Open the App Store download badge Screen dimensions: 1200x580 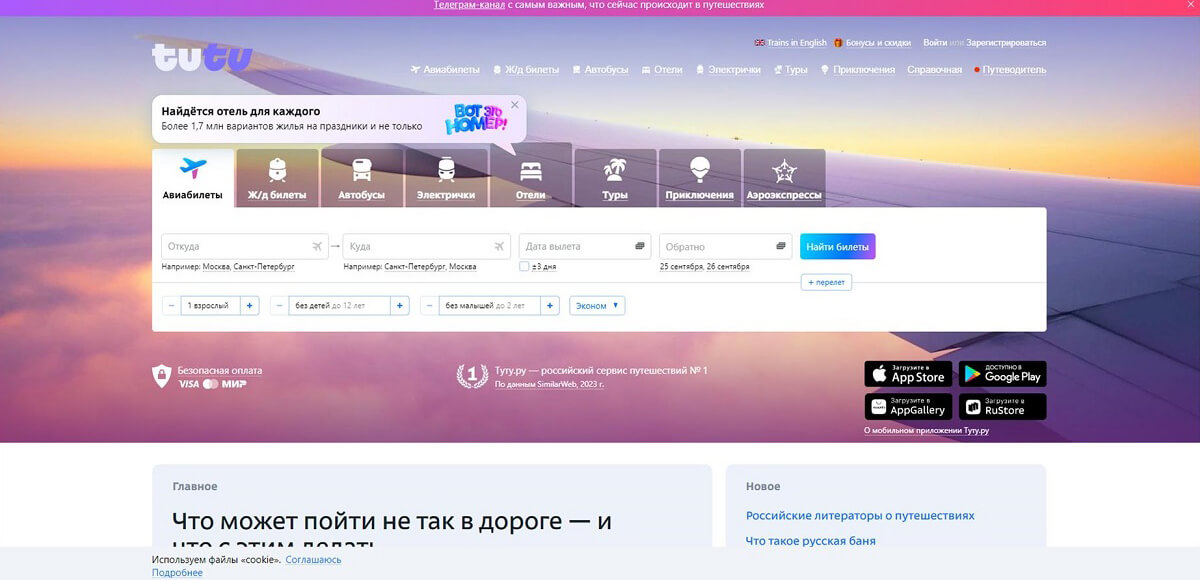click(908, 374)
